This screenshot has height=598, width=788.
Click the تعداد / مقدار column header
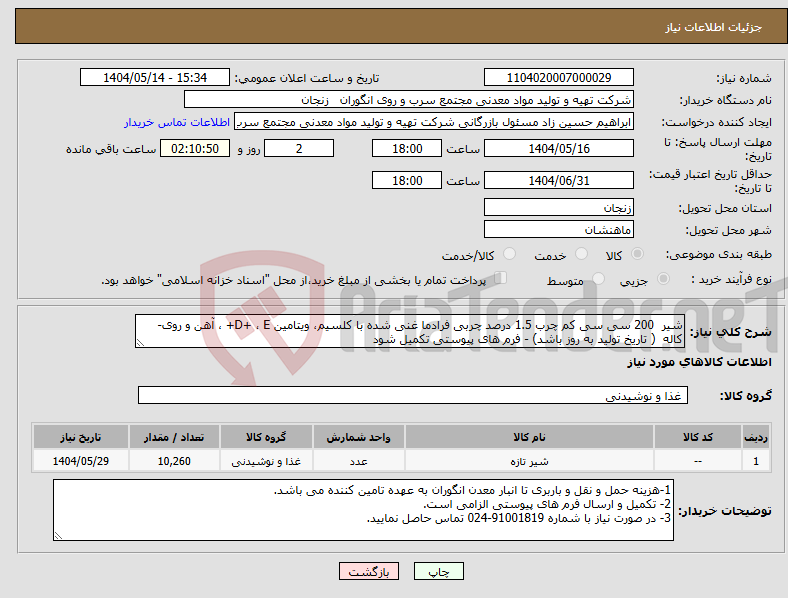[x=174, y=437]
